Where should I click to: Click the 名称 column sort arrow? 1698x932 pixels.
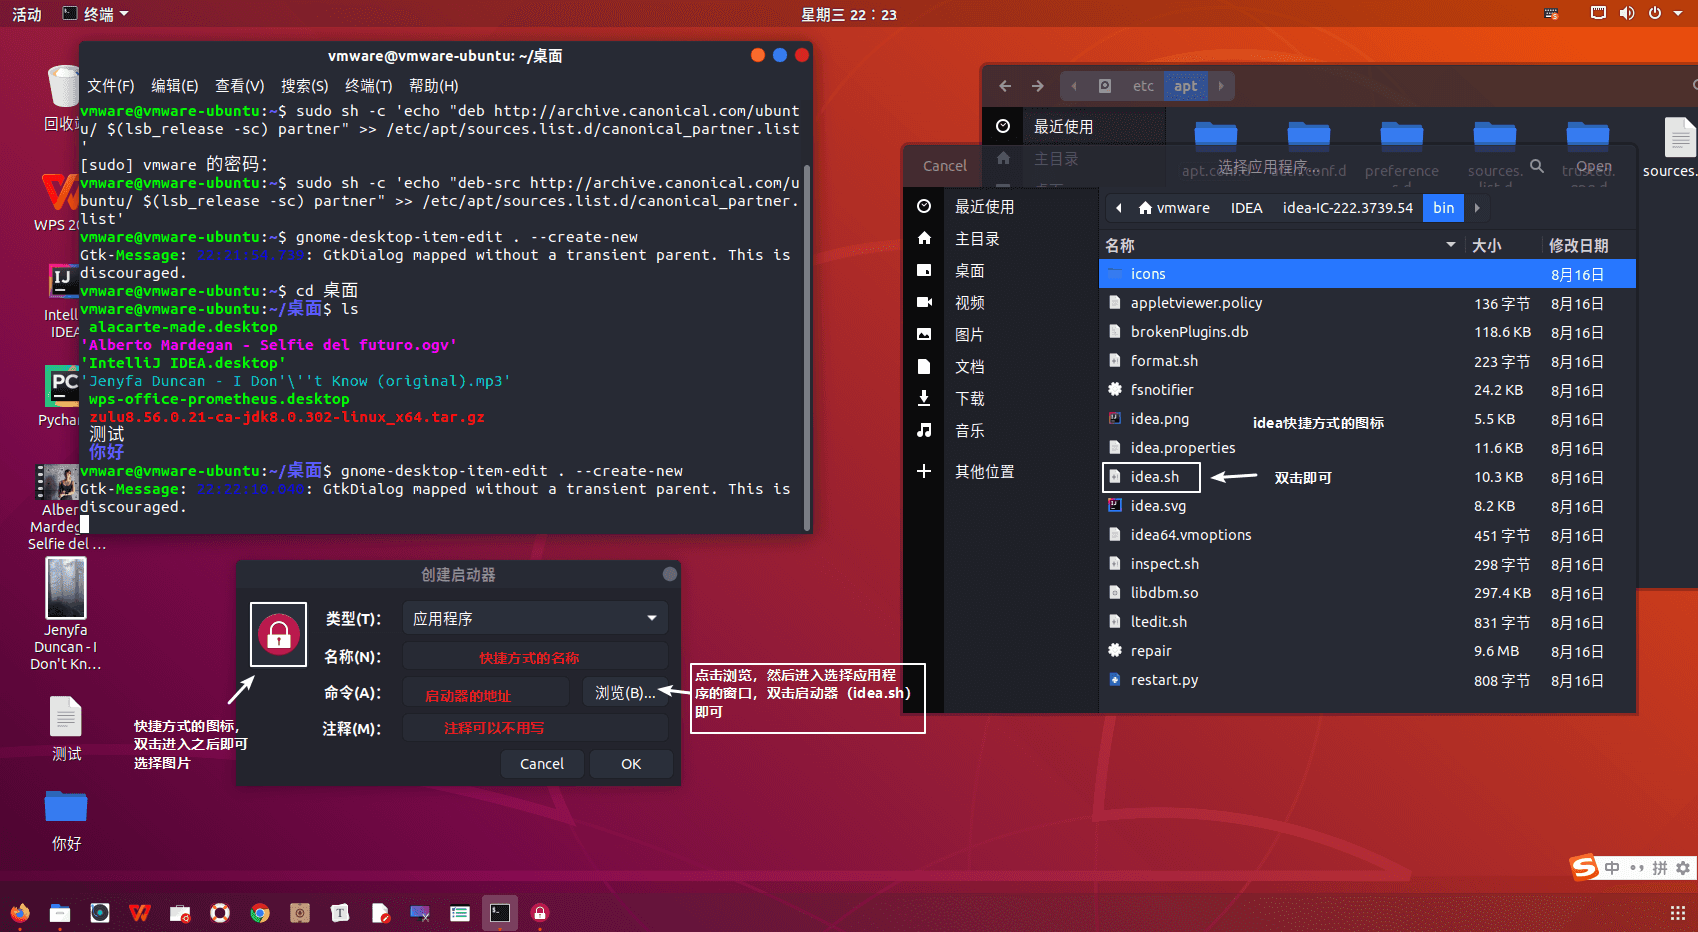[x=1451, y=245]
